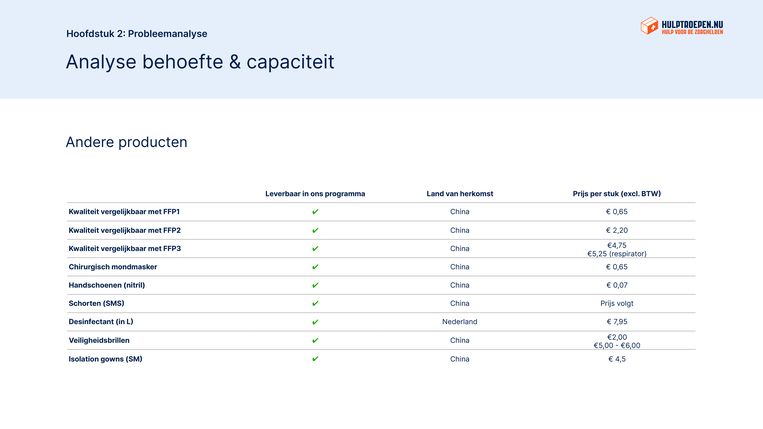Click the checkmark beside Isolation gowns (SM)
763x429 pixels.
[315, 358]
